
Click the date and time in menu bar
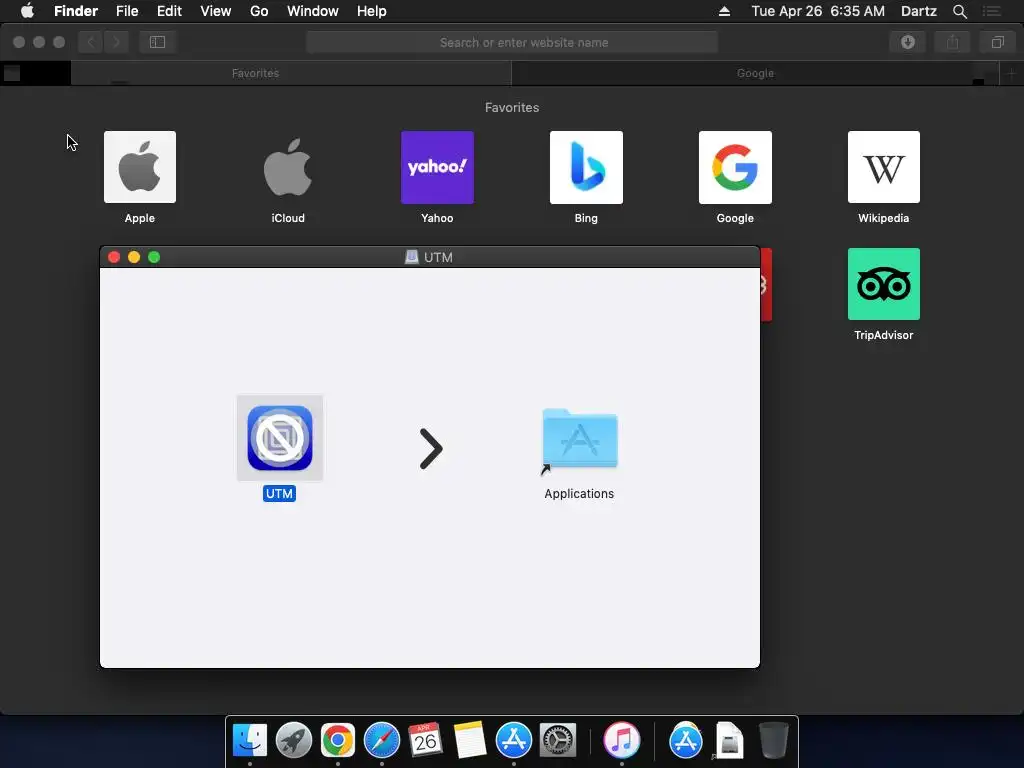point(818,11)
